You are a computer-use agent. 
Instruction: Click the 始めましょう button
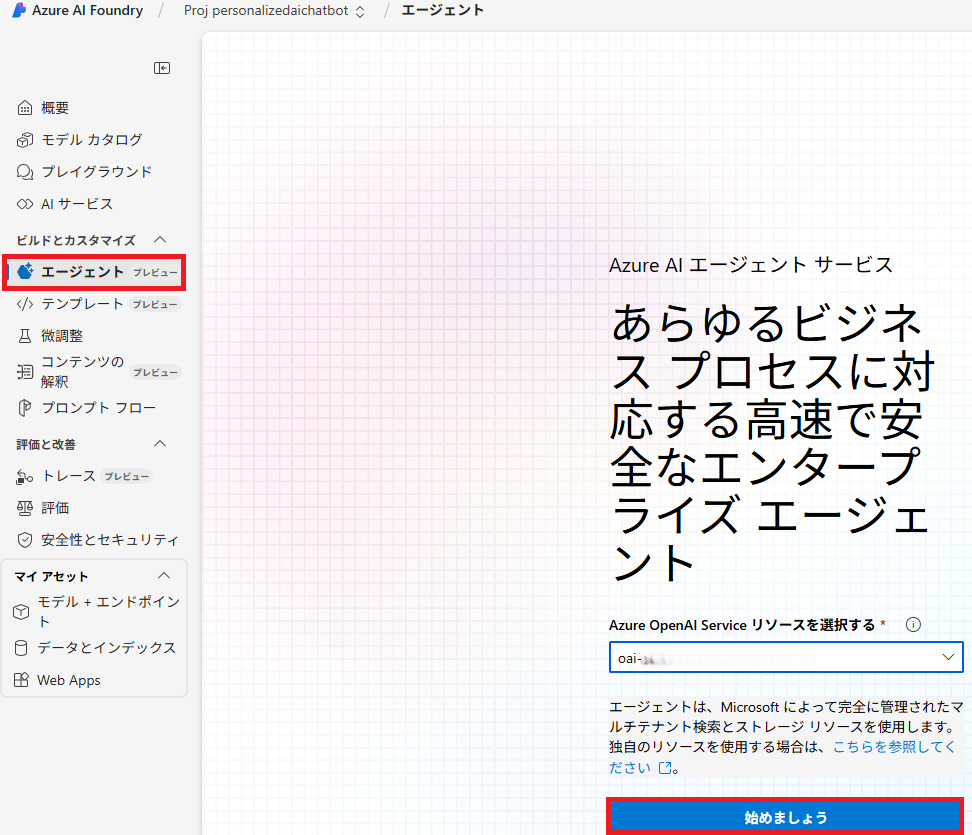click(x=785, y=817)
